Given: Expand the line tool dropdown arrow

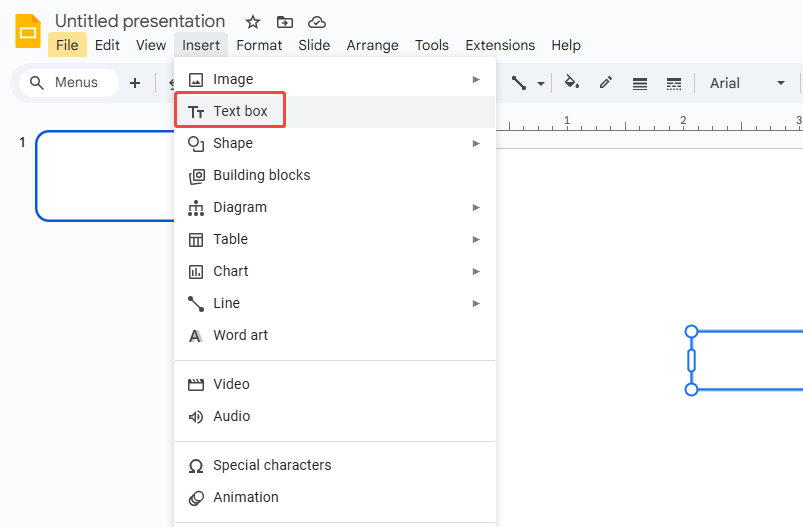Looking at the screenshot, I should click(x=541, y=84).
